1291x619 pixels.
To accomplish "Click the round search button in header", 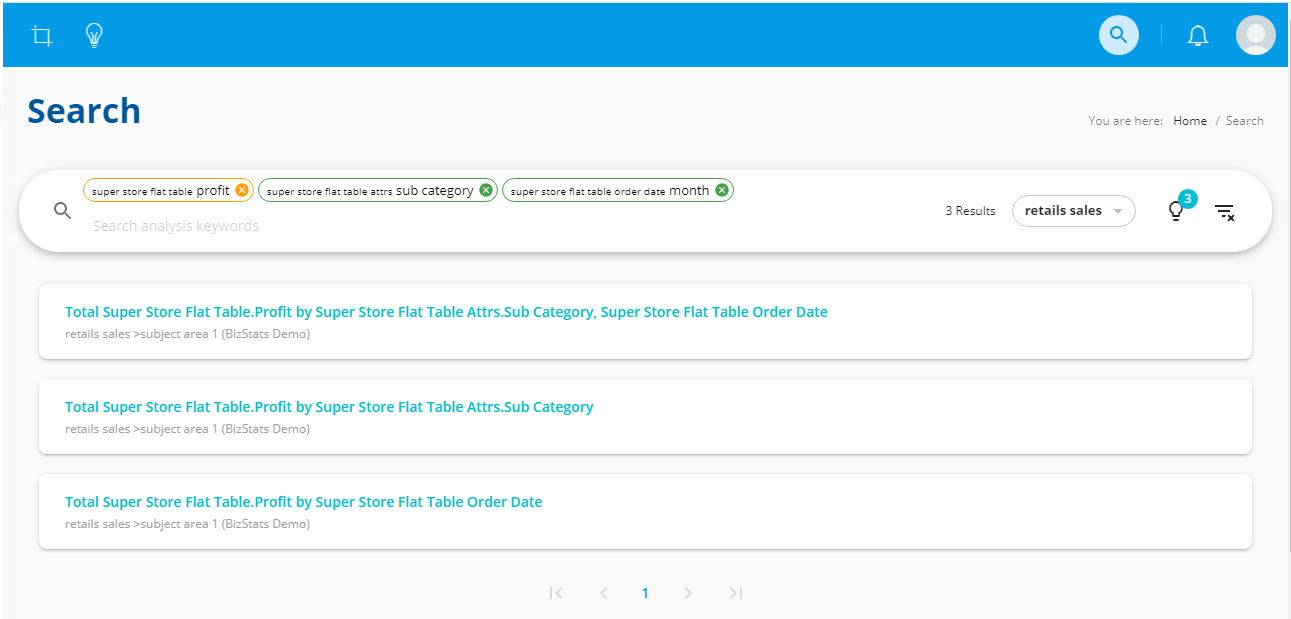I will pyautogui.click(x=1118, y=35).
